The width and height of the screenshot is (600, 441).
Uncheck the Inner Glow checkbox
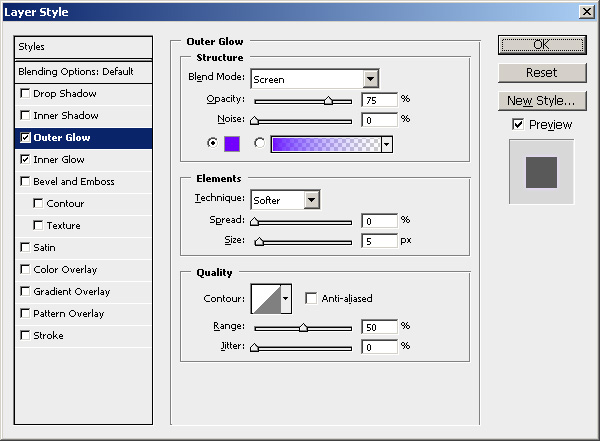click(x=25, y=159)
